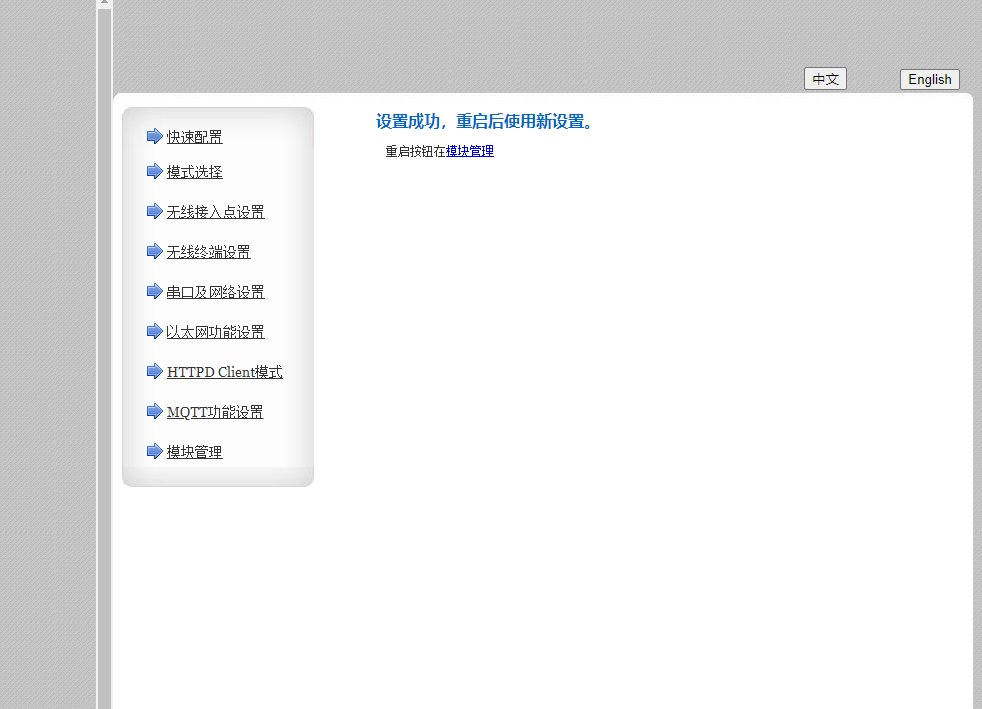
Task: Click the arrow icon next to MQTT功能设置
Action: [x=154, y=411]
